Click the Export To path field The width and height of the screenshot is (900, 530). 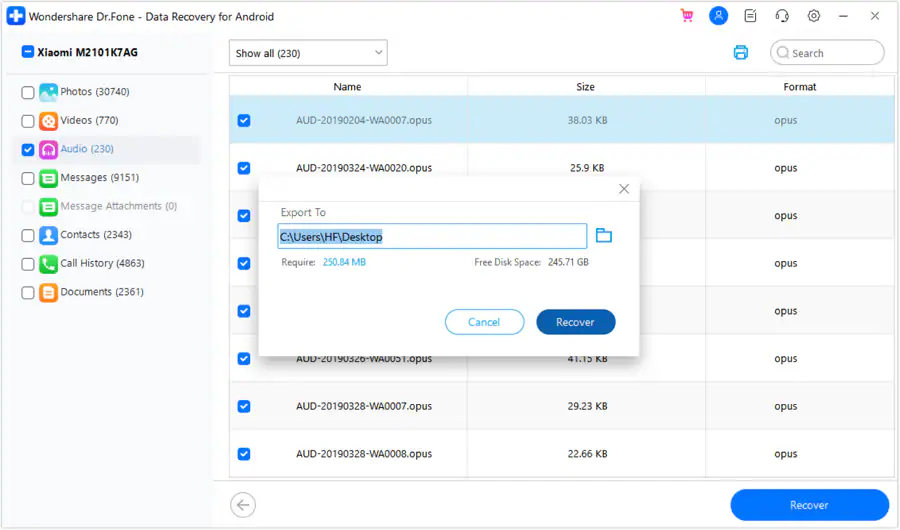(432, 236)
